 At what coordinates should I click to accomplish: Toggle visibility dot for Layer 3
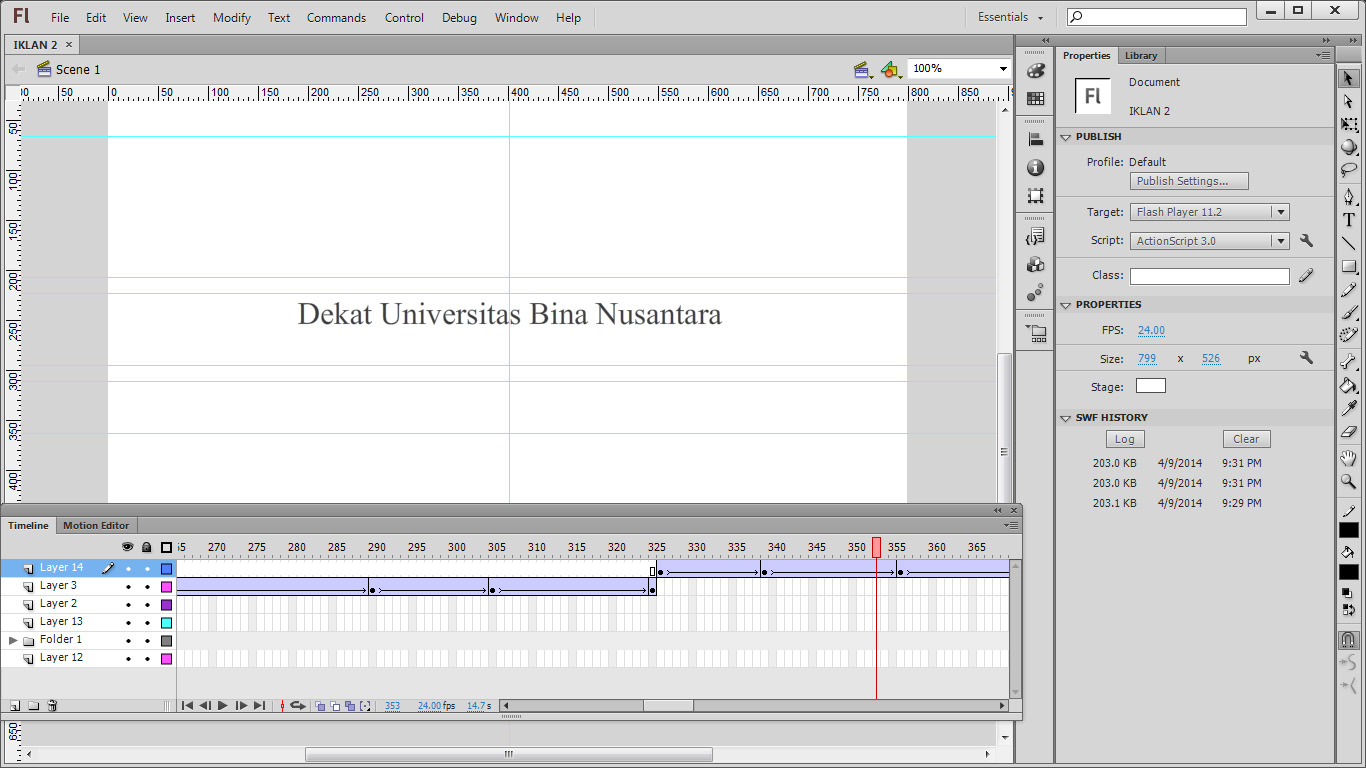click(x=128, y=587)
